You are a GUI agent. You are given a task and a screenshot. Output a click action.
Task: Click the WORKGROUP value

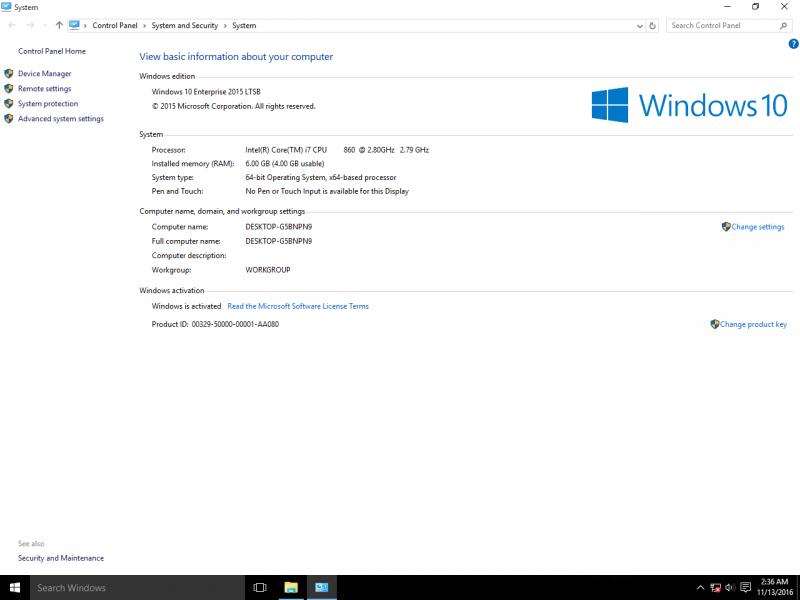pyautogui.click(x=268, y=270)
